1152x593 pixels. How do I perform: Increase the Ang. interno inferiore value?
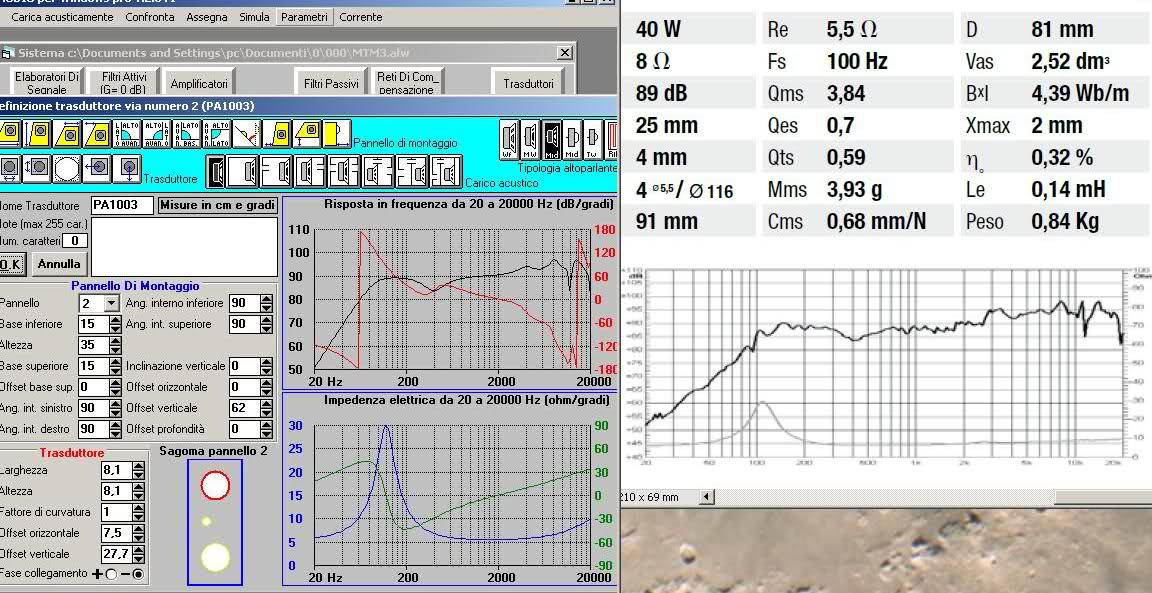point(266,299)
